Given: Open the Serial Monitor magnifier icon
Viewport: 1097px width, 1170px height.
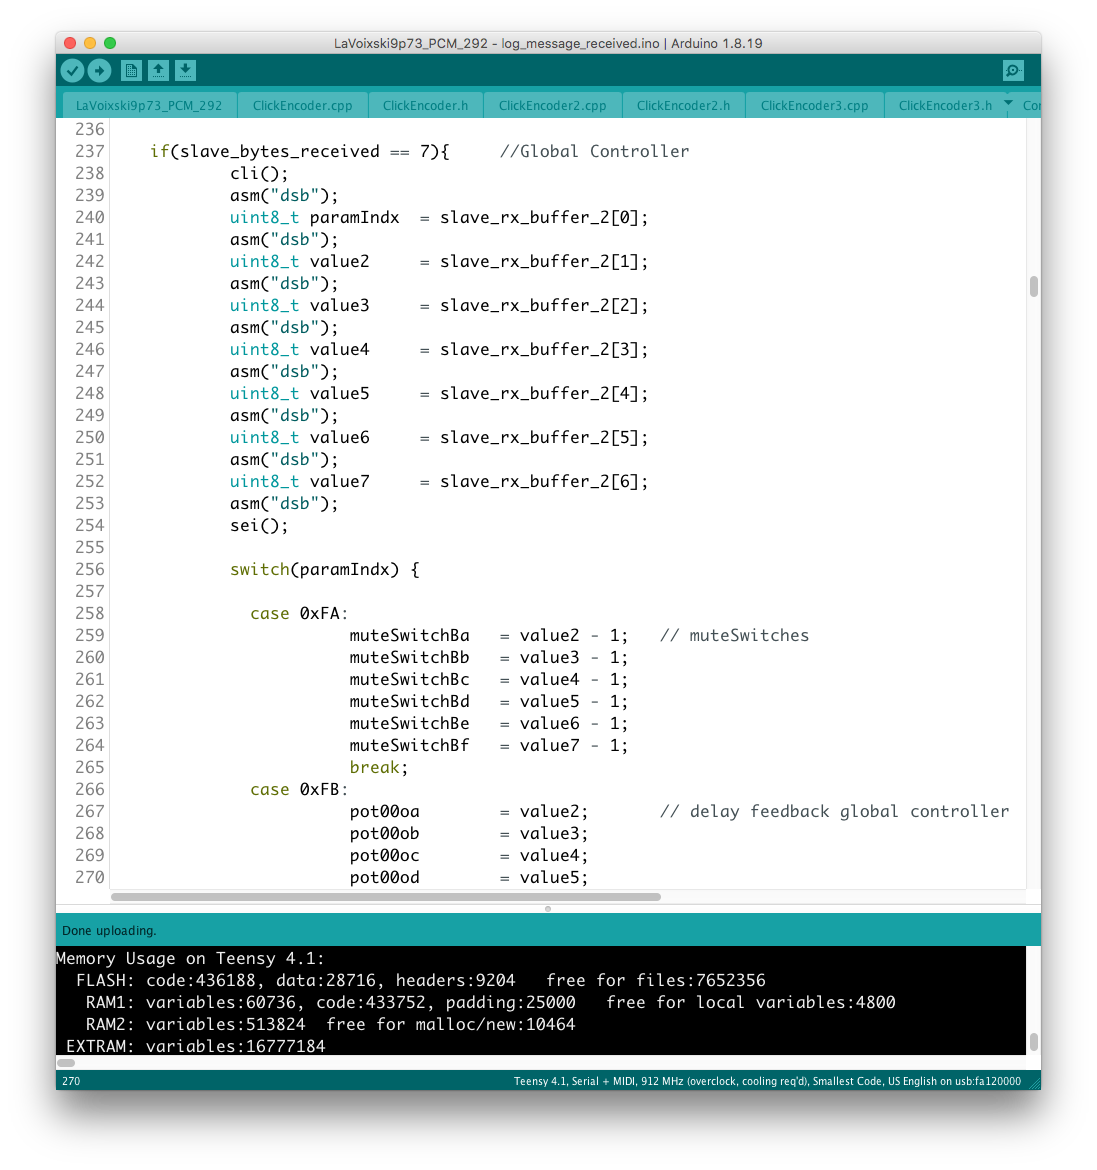Looking at the screenshot, I should click(1013, 70).
